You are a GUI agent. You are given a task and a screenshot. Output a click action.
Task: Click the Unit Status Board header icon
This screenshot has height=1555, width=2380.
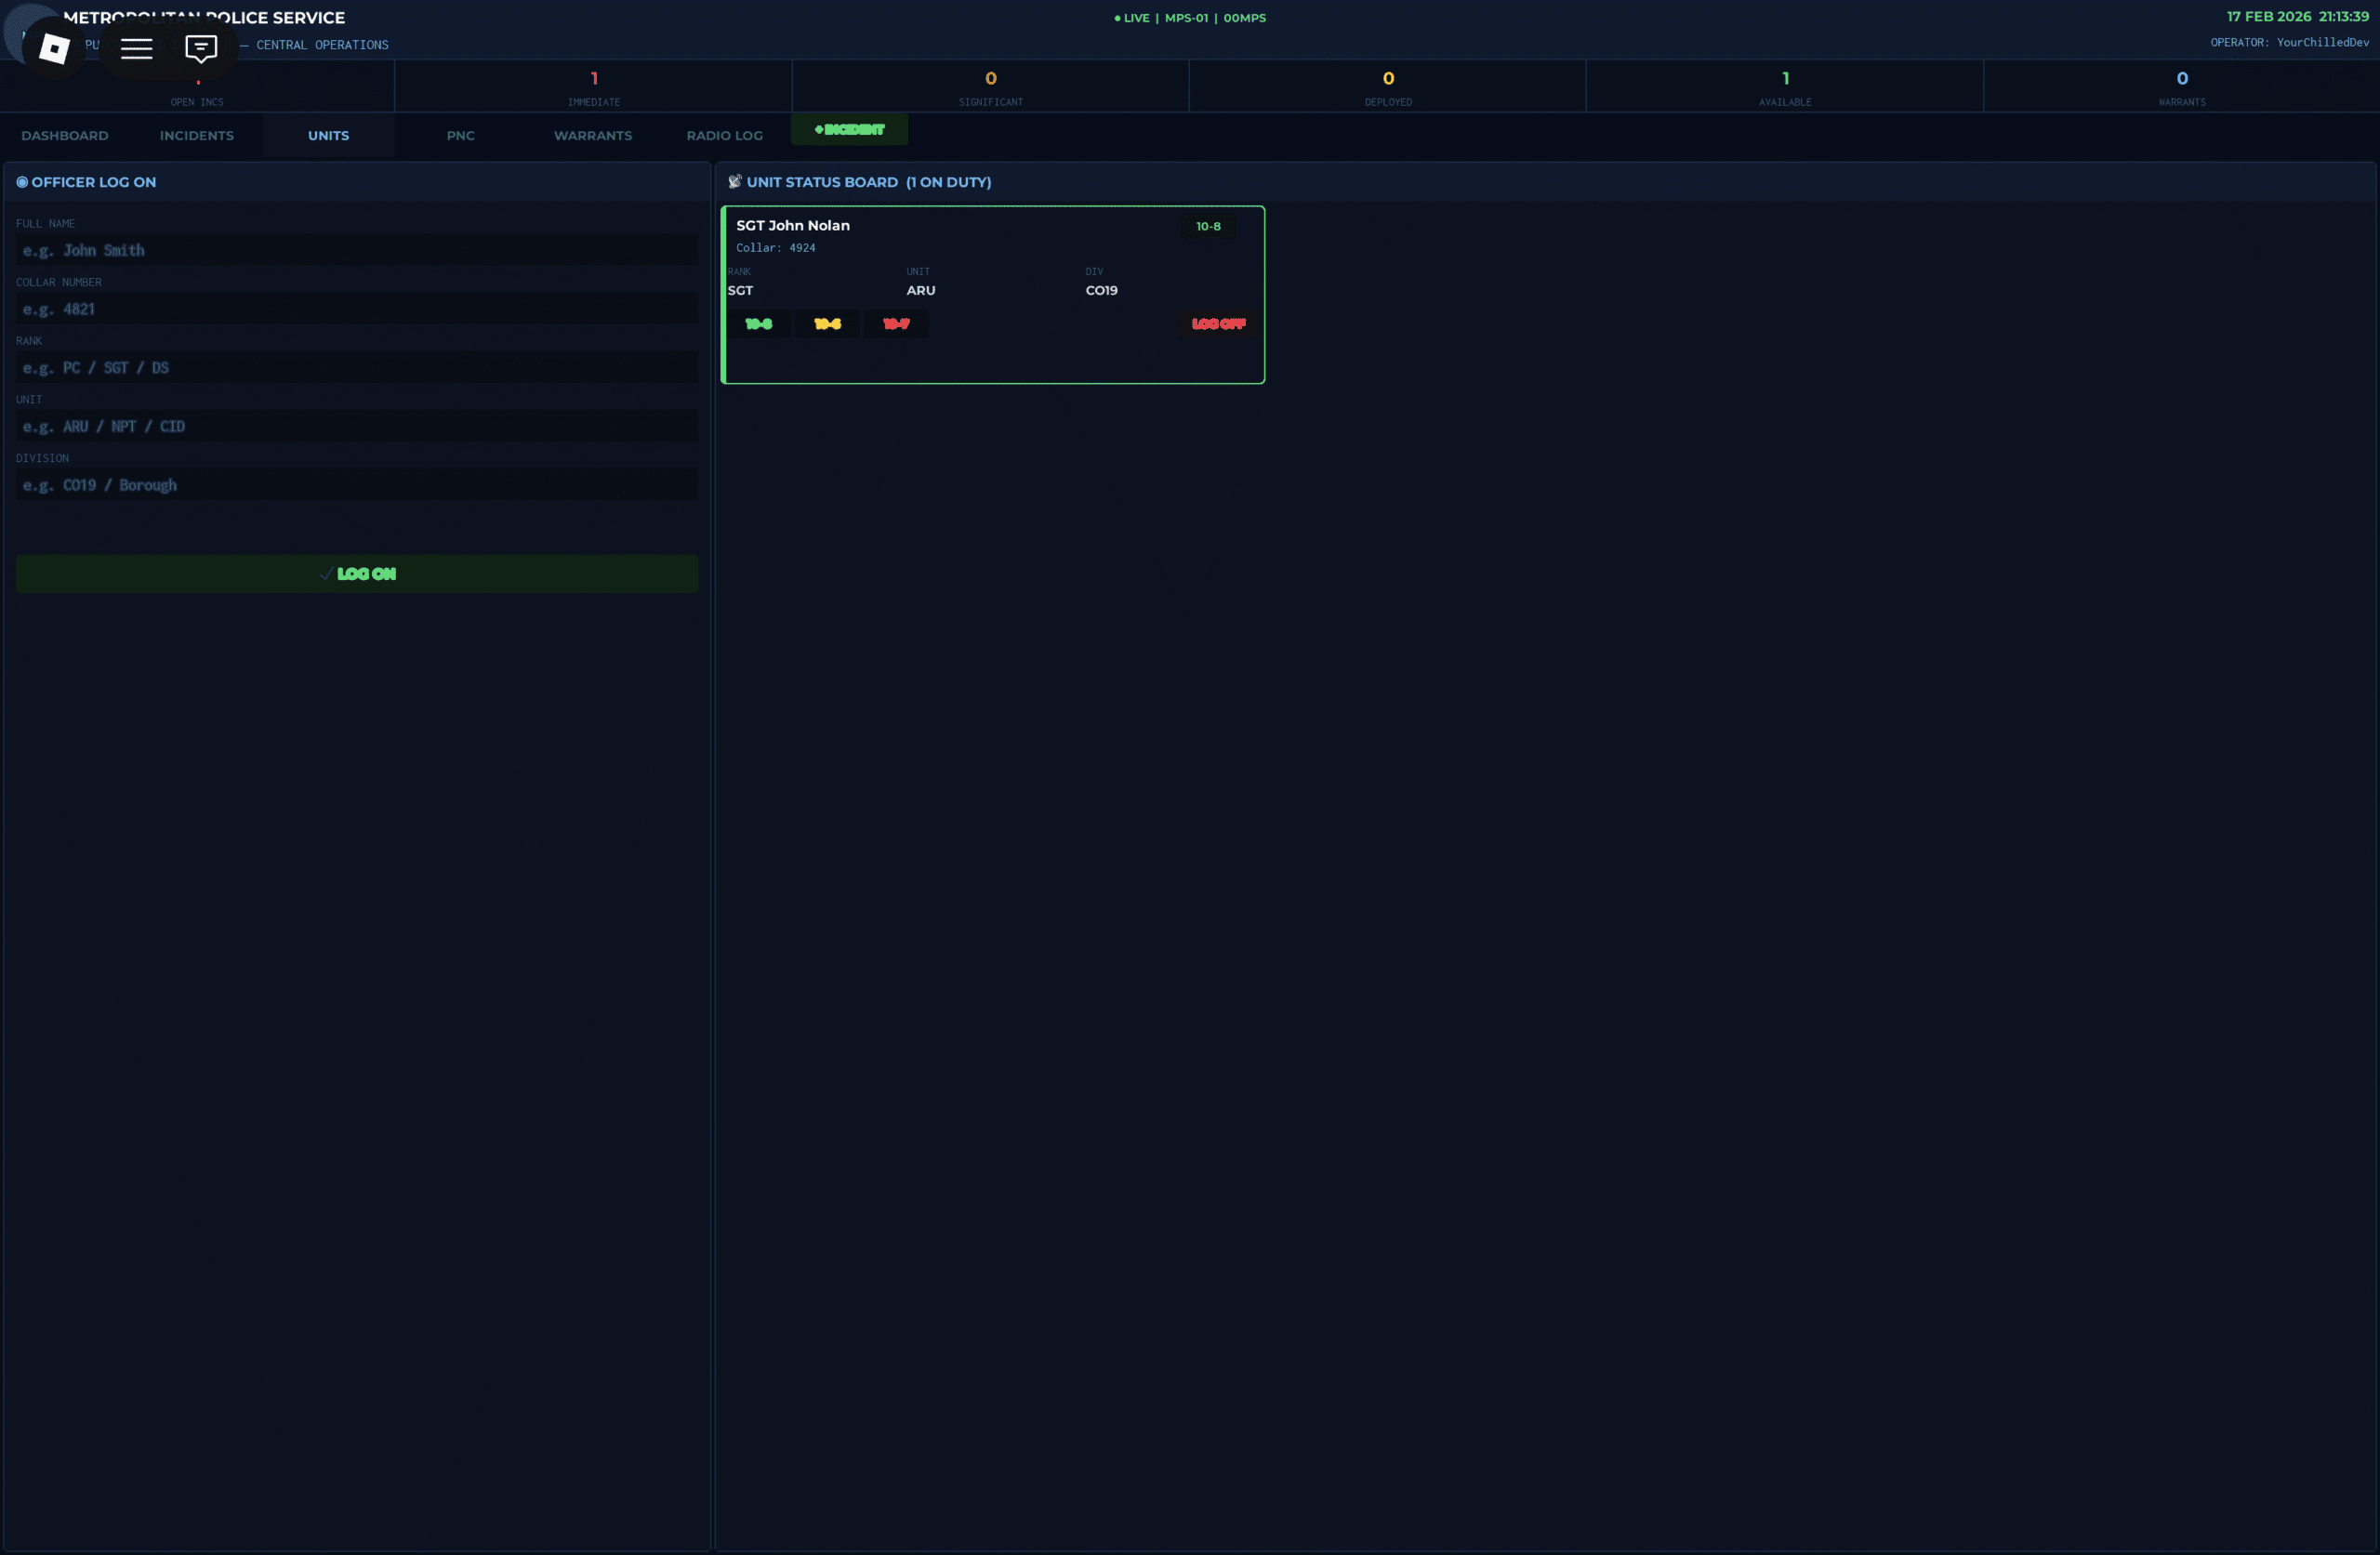[x=735, y=182]
